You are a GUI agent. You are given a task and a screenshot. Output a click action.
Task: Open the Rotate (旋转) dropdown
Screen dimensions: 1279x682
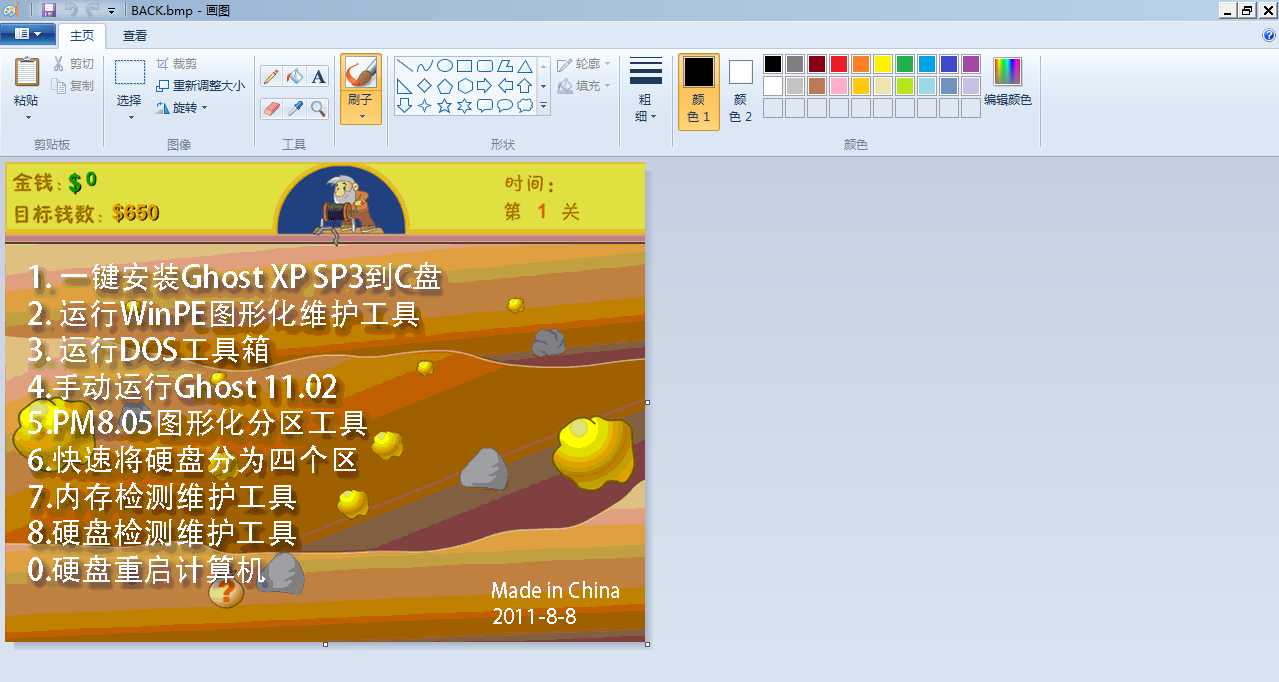click(182, 108)
